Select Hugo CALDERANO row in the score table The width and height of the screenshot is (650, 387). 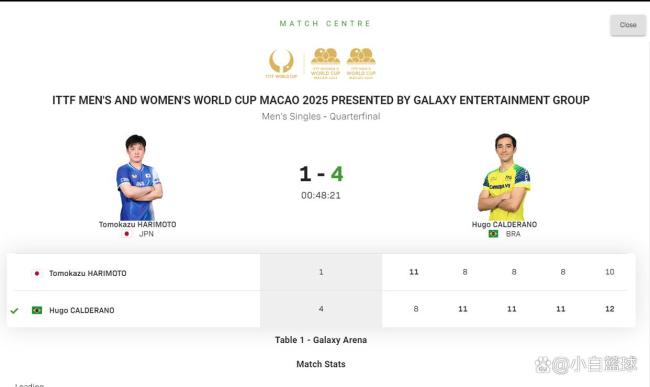tap(321, 309)
